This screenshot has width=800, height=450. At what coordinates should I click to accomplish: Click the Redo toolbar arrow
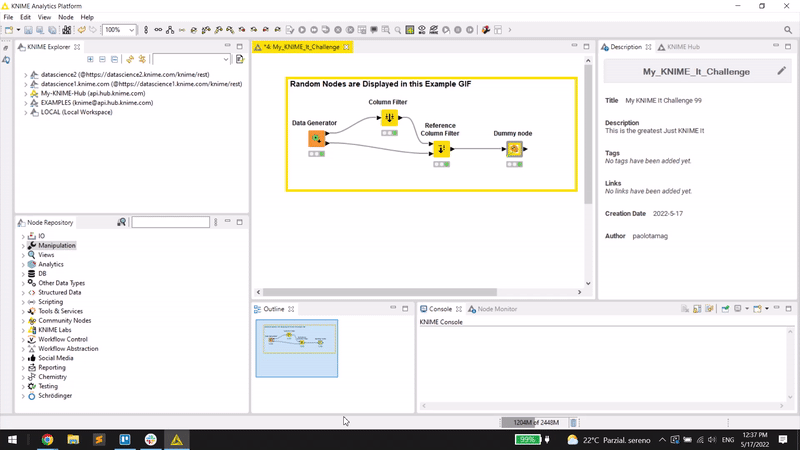pyautogui.click(x=92, y=30)
